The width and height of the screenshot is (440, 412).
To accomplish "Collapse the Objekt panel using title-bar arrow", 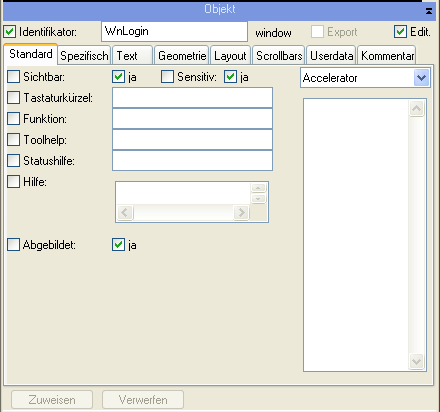I will [x=429, y=11].
